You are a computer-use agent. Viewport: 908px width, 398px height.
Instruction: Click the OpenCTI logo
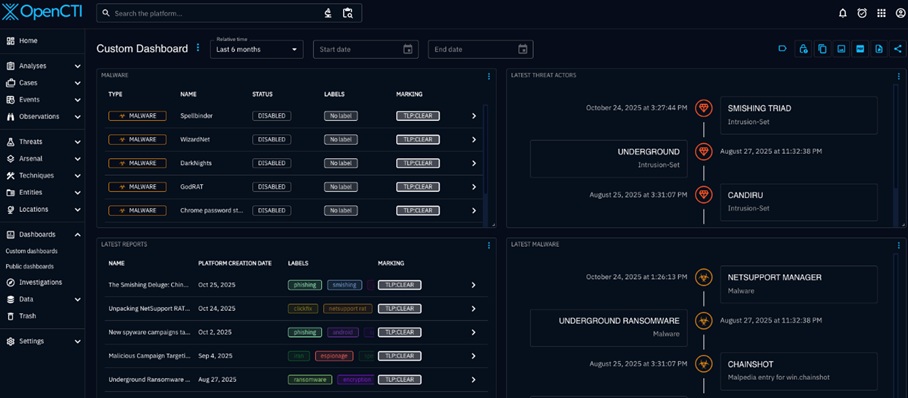click(41, 13)
